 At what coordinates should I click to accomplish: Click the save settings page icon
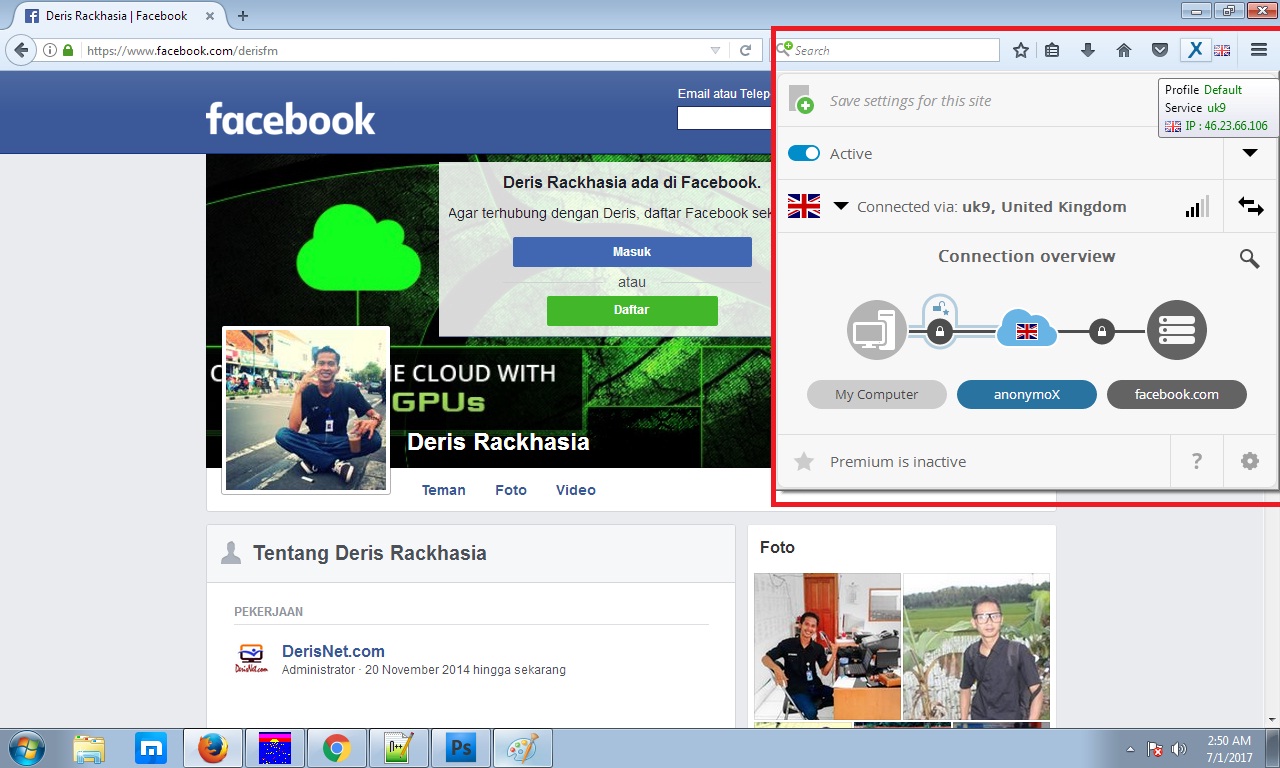pyautogui.click(x=801, y=99)
